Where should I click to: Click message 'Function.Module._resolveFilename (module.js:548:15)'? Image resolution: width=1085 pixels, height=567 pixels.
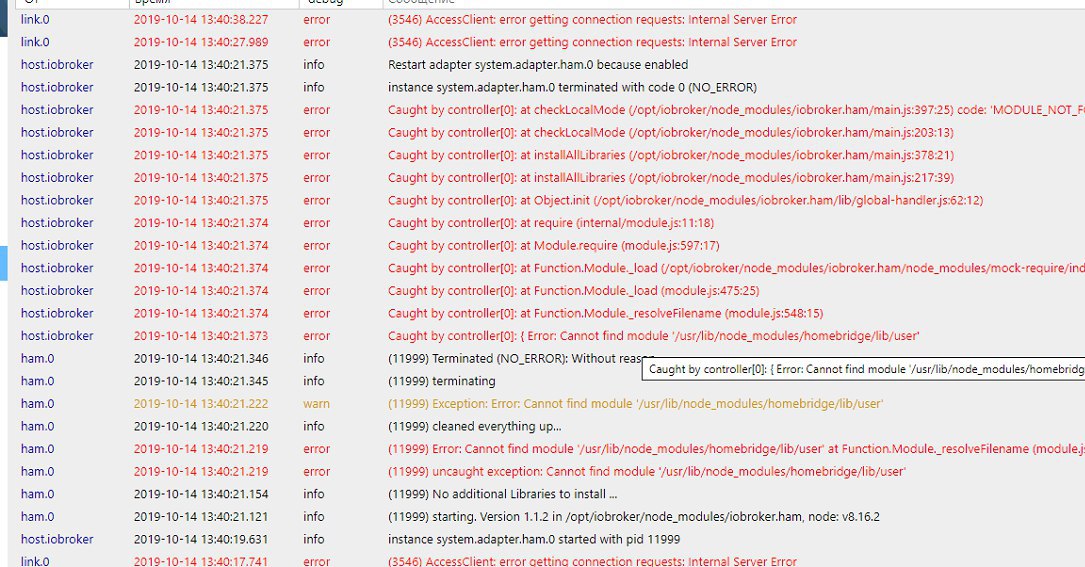click(605, 313)
